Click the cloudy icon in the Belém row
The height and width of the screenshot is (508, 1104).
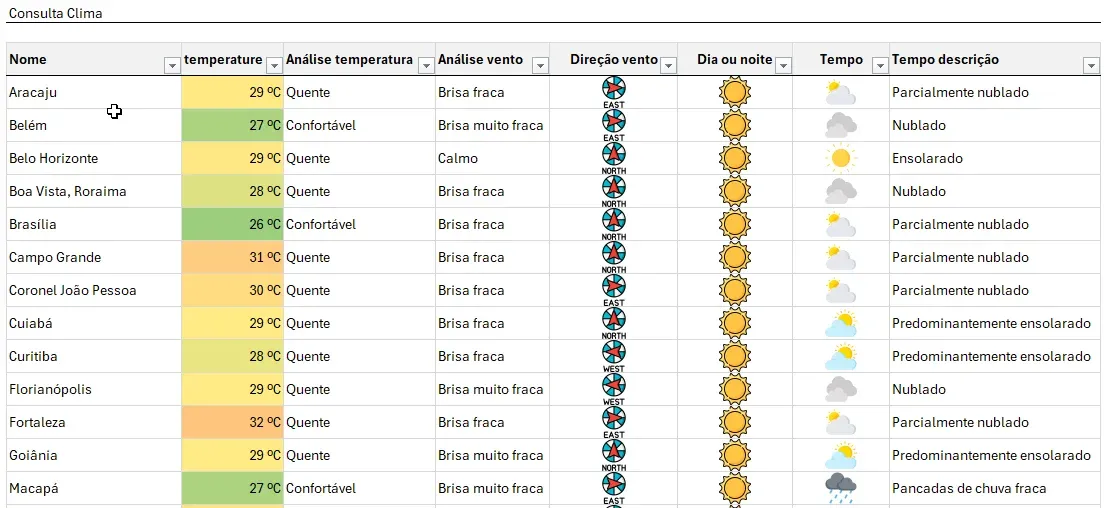[x=841, y=125]
